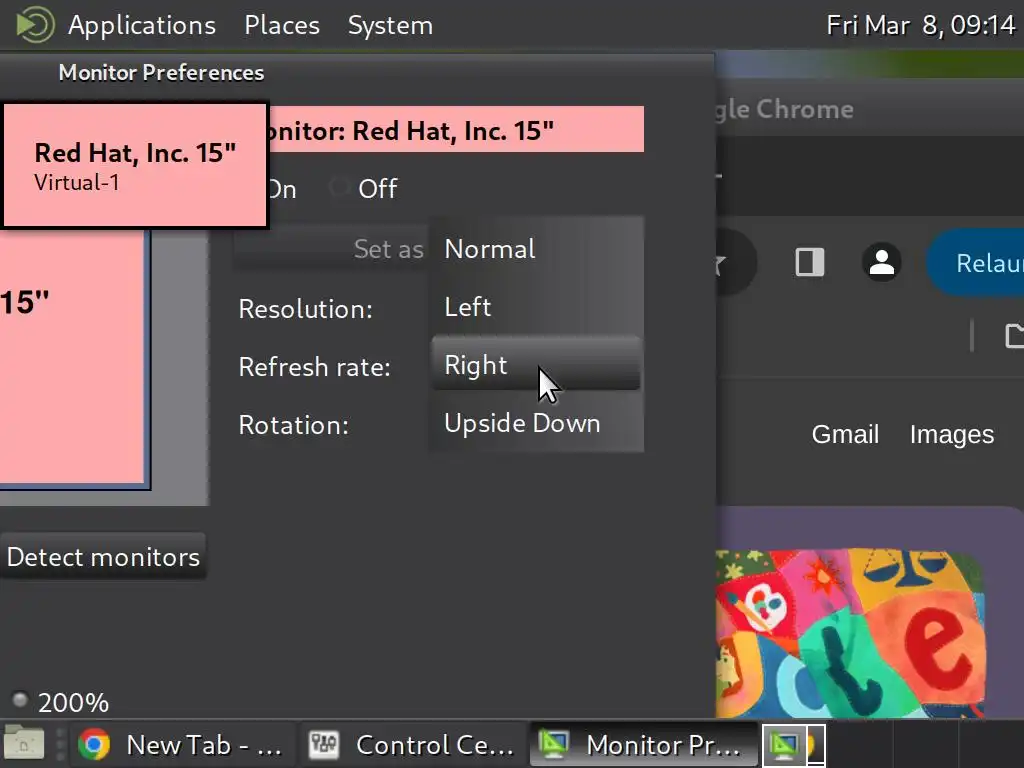Screen dimensions: 1024x768
Task: Click the Google doodle image
Action: [x=850, y=633]
